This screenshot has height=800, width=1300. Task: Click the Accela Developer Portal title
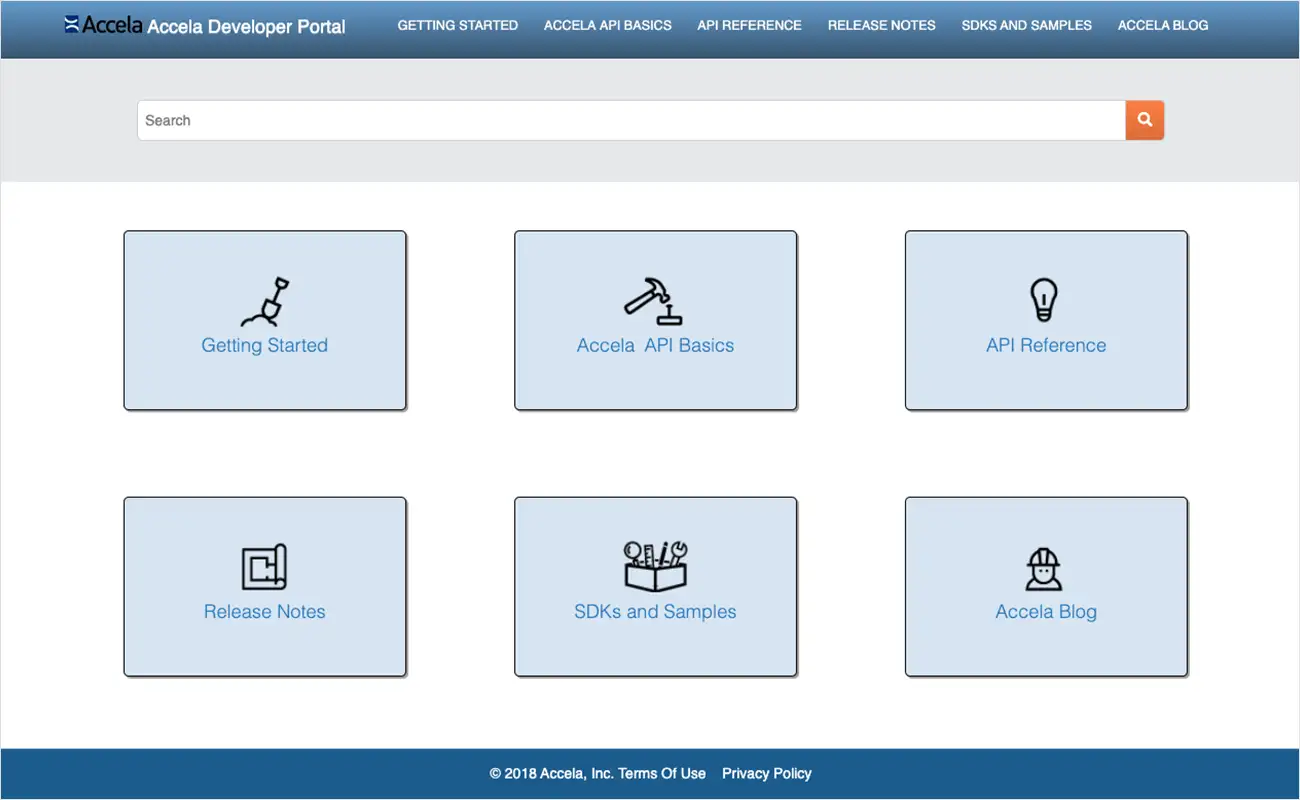(x=246, y=27)
